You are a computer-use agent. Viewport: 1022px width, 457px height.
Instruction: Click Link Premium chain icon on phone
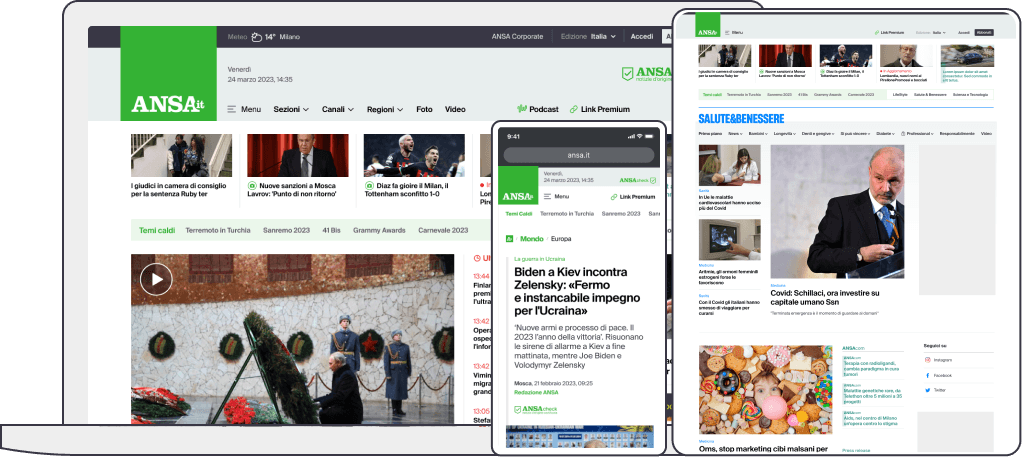[x=613, y=197]
